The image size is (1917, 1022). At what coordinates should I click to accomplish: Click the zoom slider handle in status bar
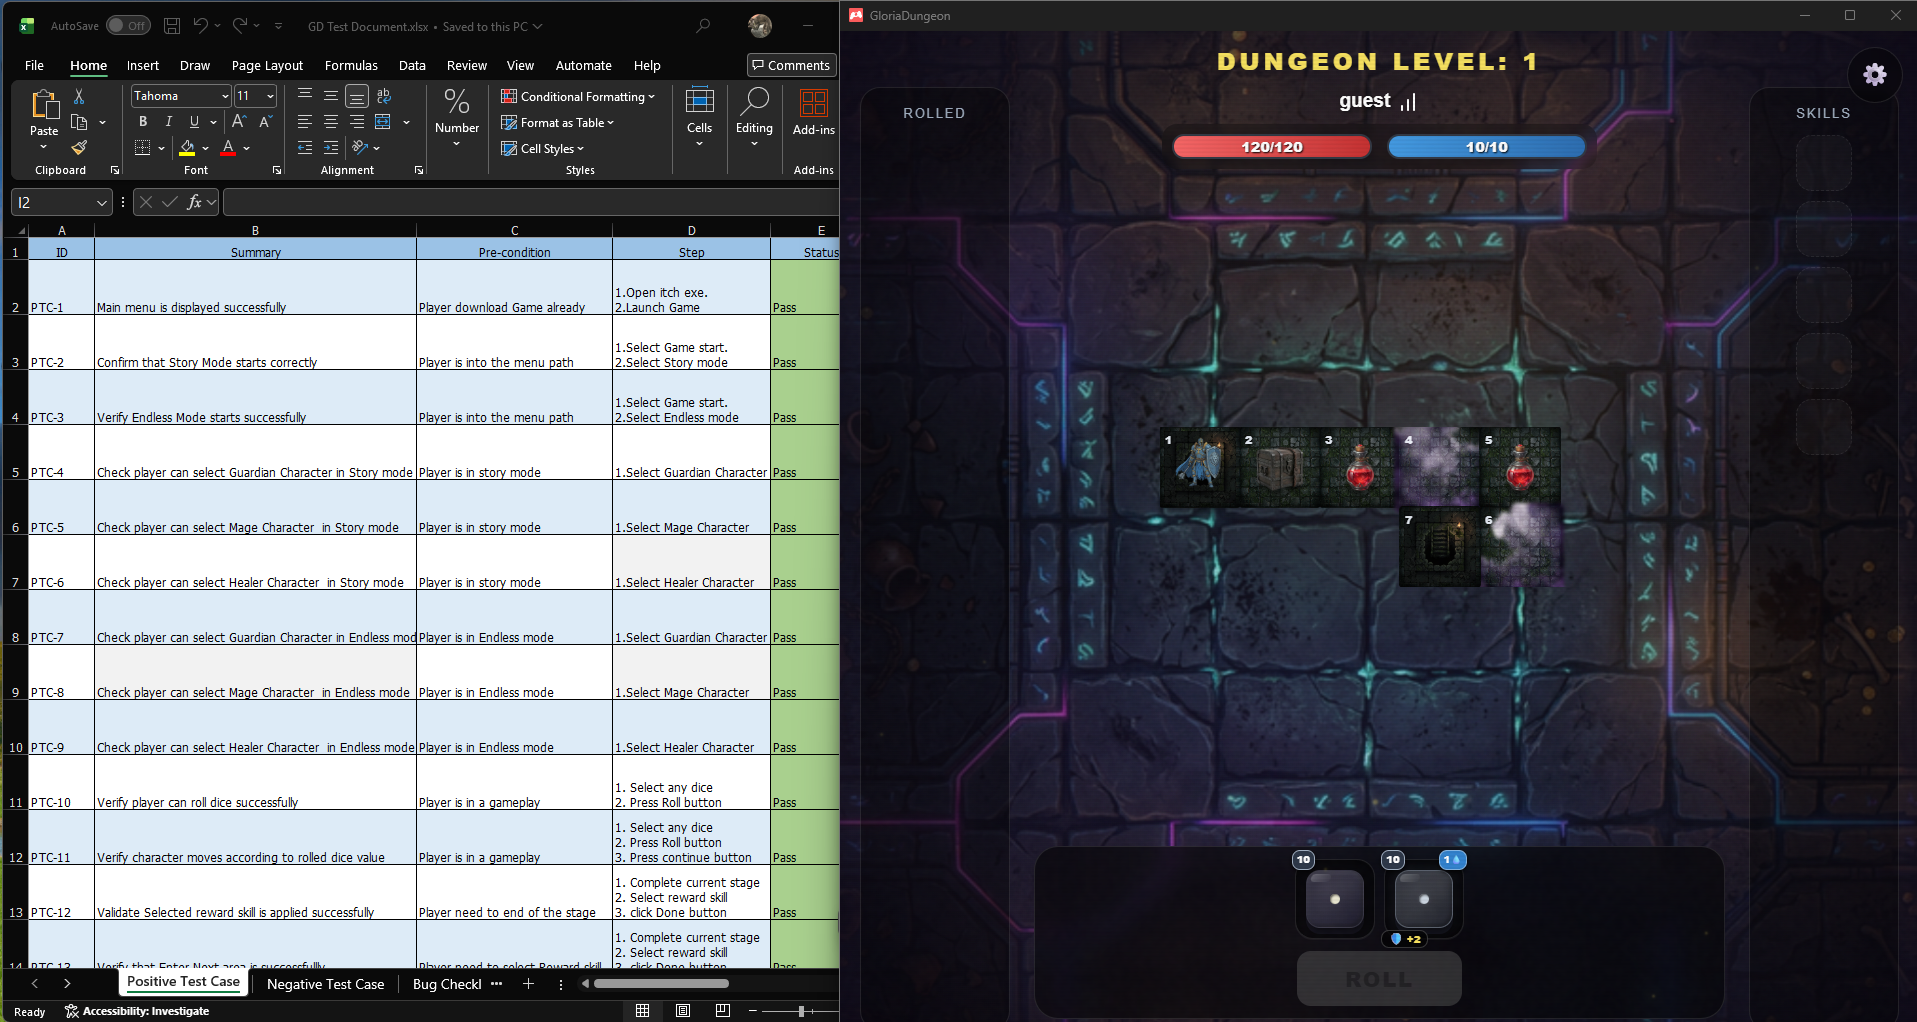(x=801, y=1011)
